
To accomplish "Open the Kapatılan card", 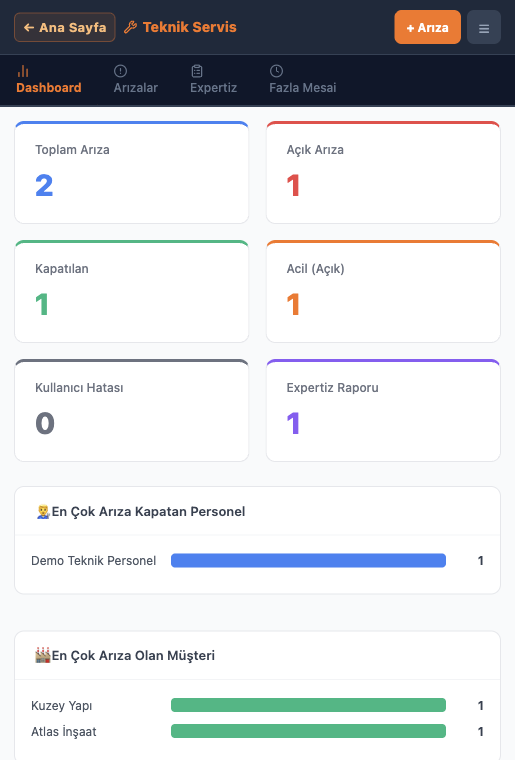I will pos(132,291).
